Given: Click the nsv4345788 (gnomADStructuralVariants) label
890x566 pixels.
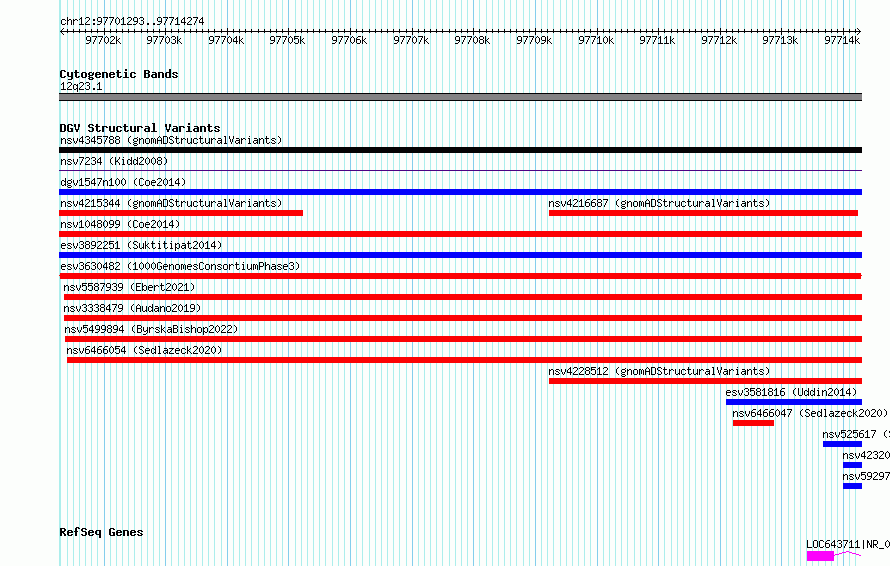Looking at the screenshot, I should pyautogui.click(x=171, y=140).
